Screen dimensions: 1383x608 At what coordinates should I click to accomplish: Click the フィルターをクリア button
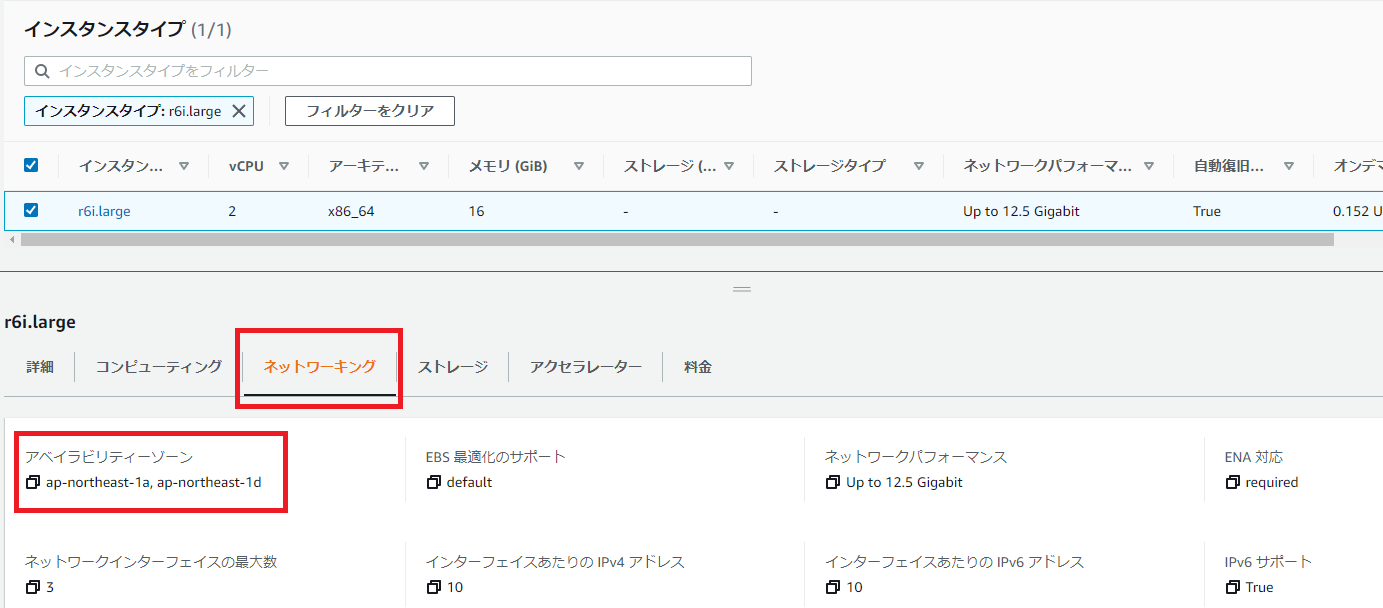[370, 111]
